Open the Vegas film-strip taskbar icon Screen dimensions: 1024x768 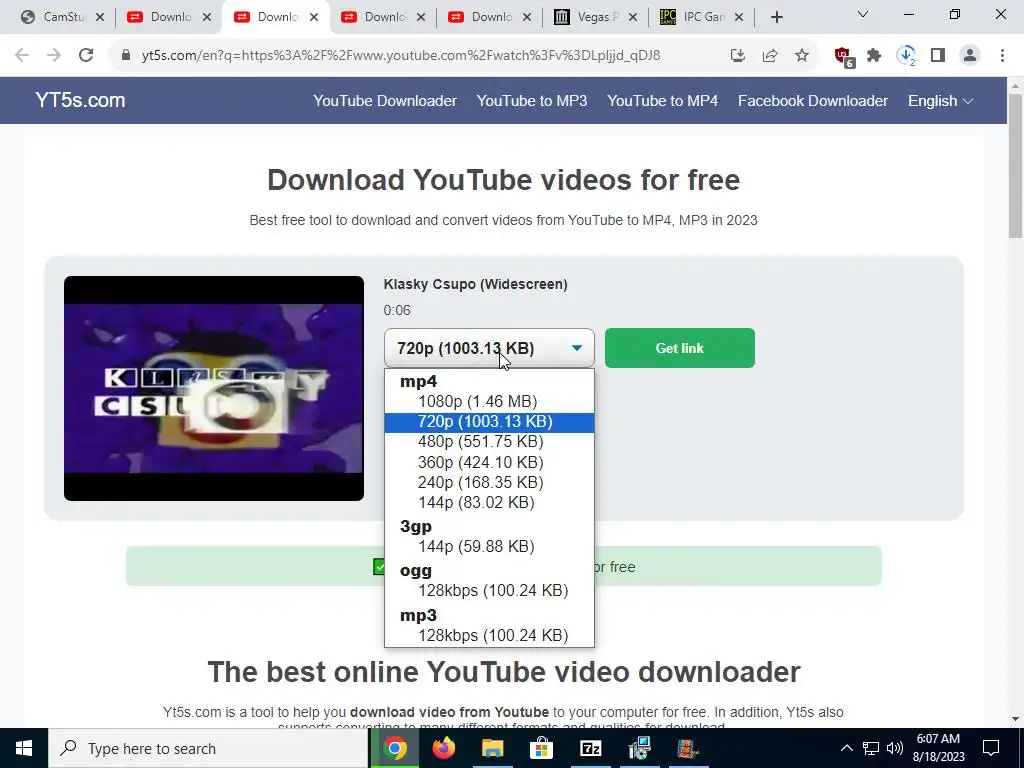688,748
